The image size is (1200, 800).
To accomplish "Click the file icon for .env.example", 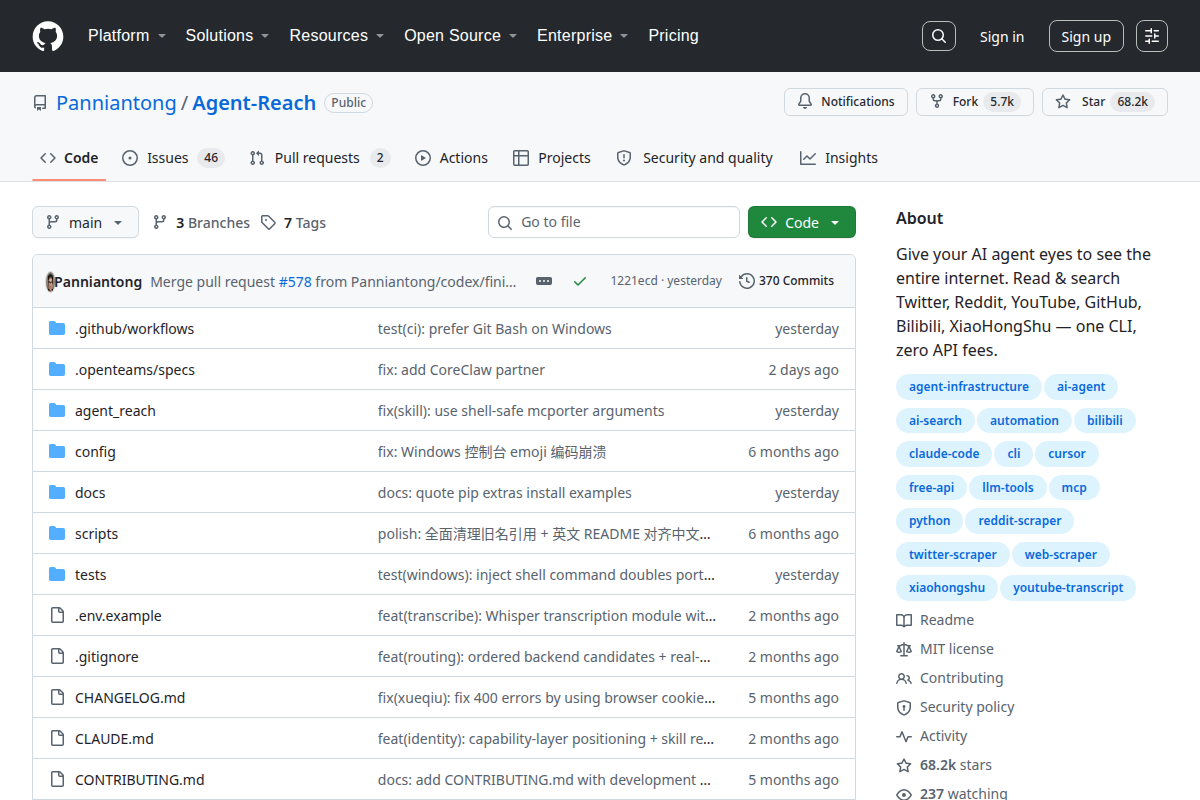I will coord(57,616).
